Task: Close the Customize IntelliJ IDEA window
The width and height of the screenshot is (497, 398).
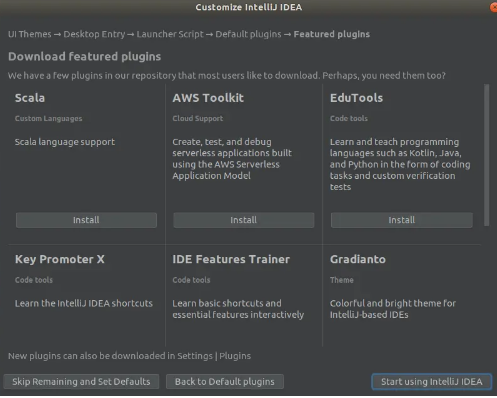Action: click(x=494, y=7)
